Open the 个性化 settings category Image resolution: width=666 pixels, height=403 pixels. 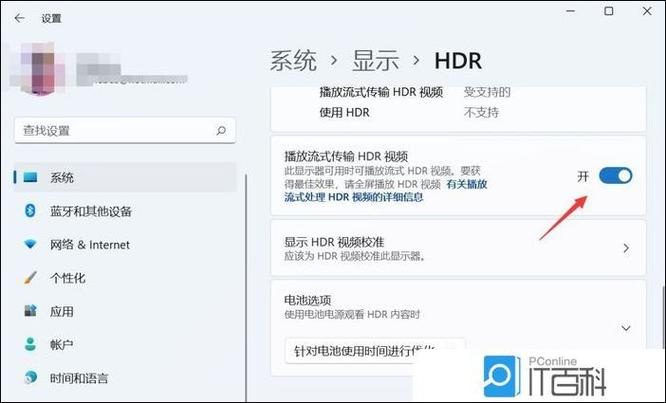[125, 278]
